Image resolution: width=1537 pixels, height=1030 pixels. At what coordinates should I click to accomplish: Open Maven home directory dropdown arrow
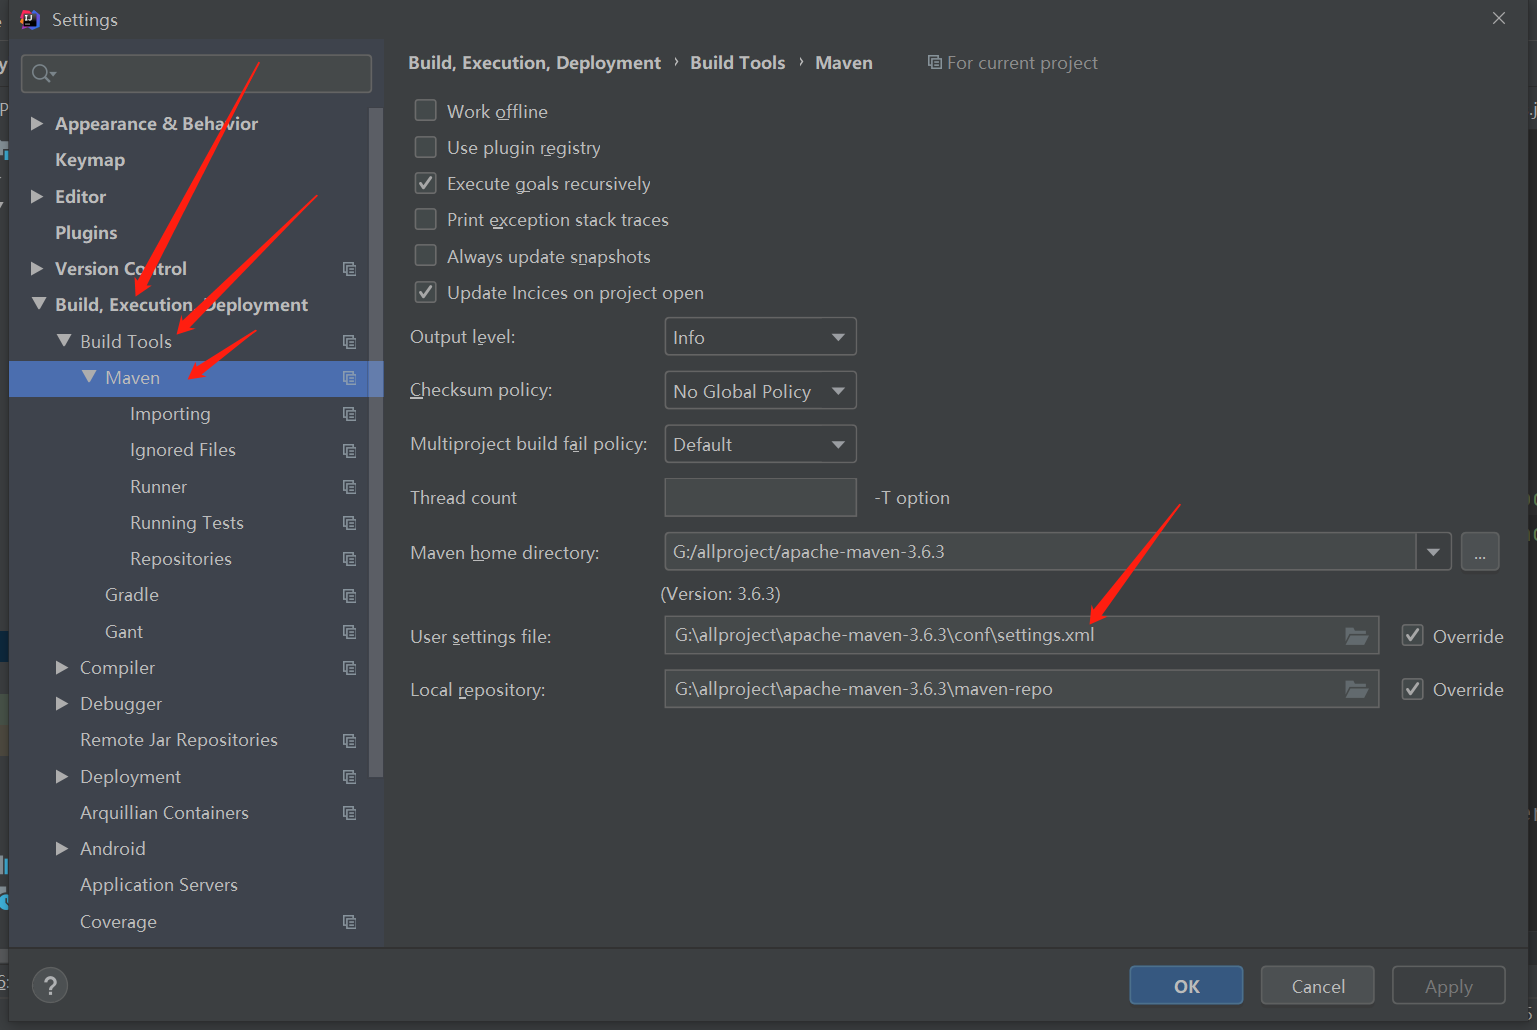coord(1433,552)
